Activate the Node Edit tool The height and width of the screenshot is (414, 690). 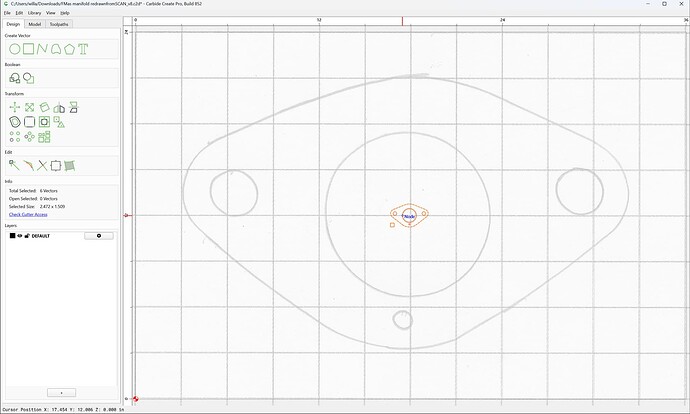[x=14, y=165]
